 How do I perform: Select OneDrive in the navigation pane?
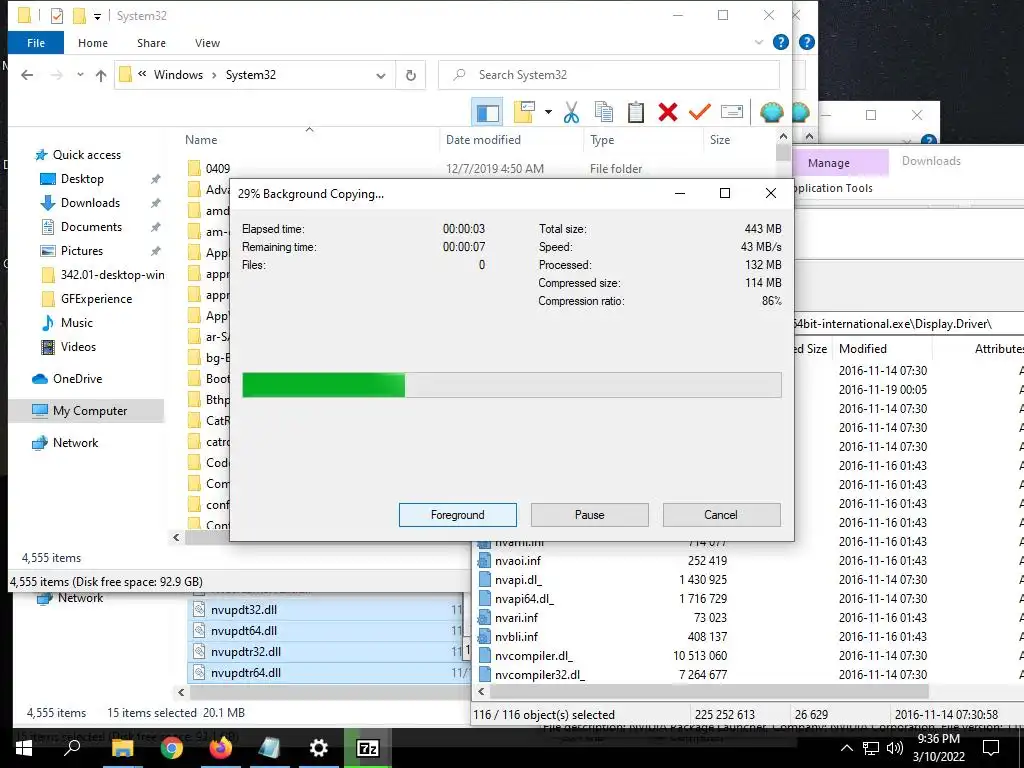coord(77,379)
